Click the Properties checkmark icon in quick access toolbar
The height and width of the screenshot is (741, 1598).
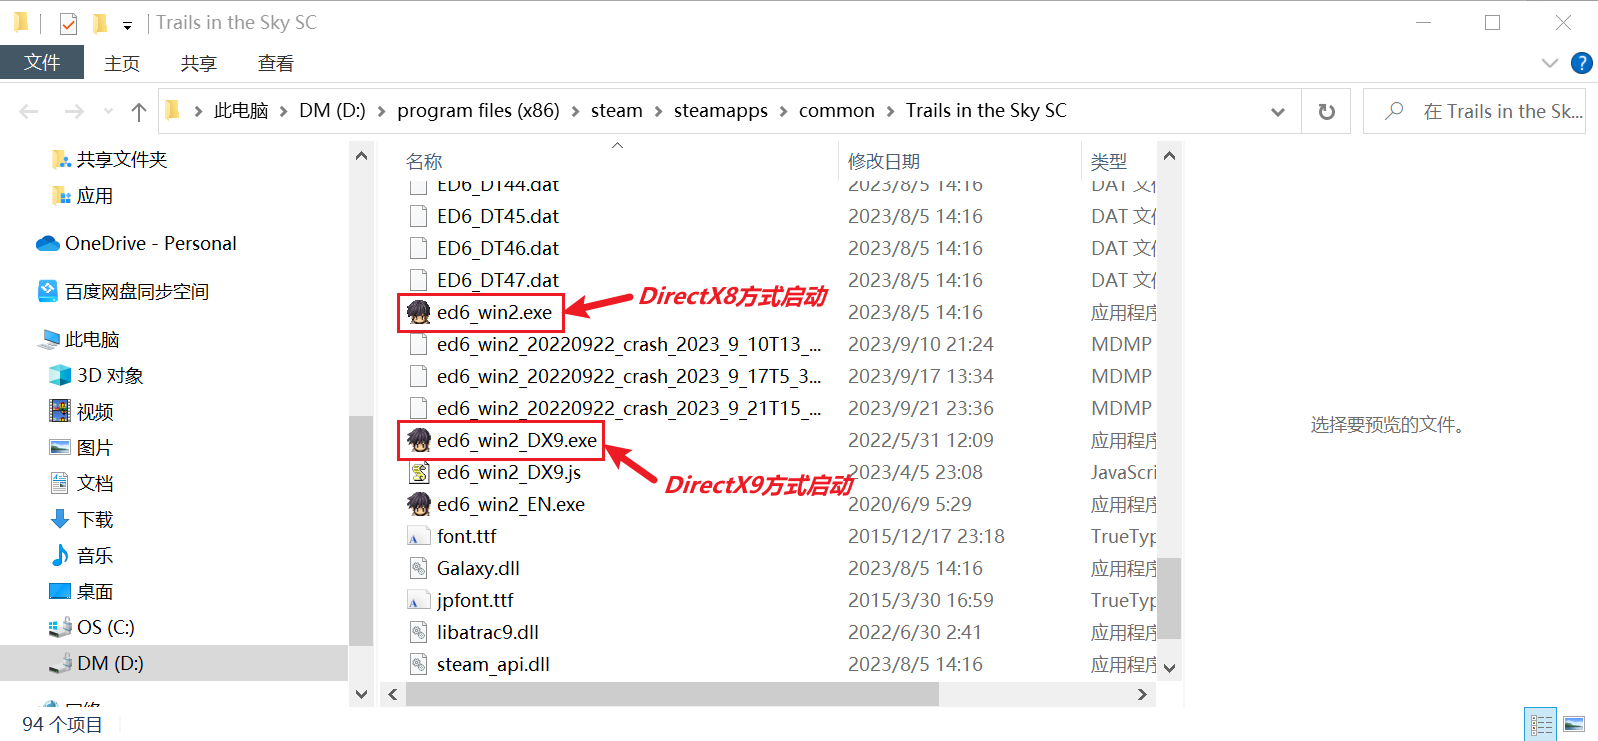coord(68,23)
